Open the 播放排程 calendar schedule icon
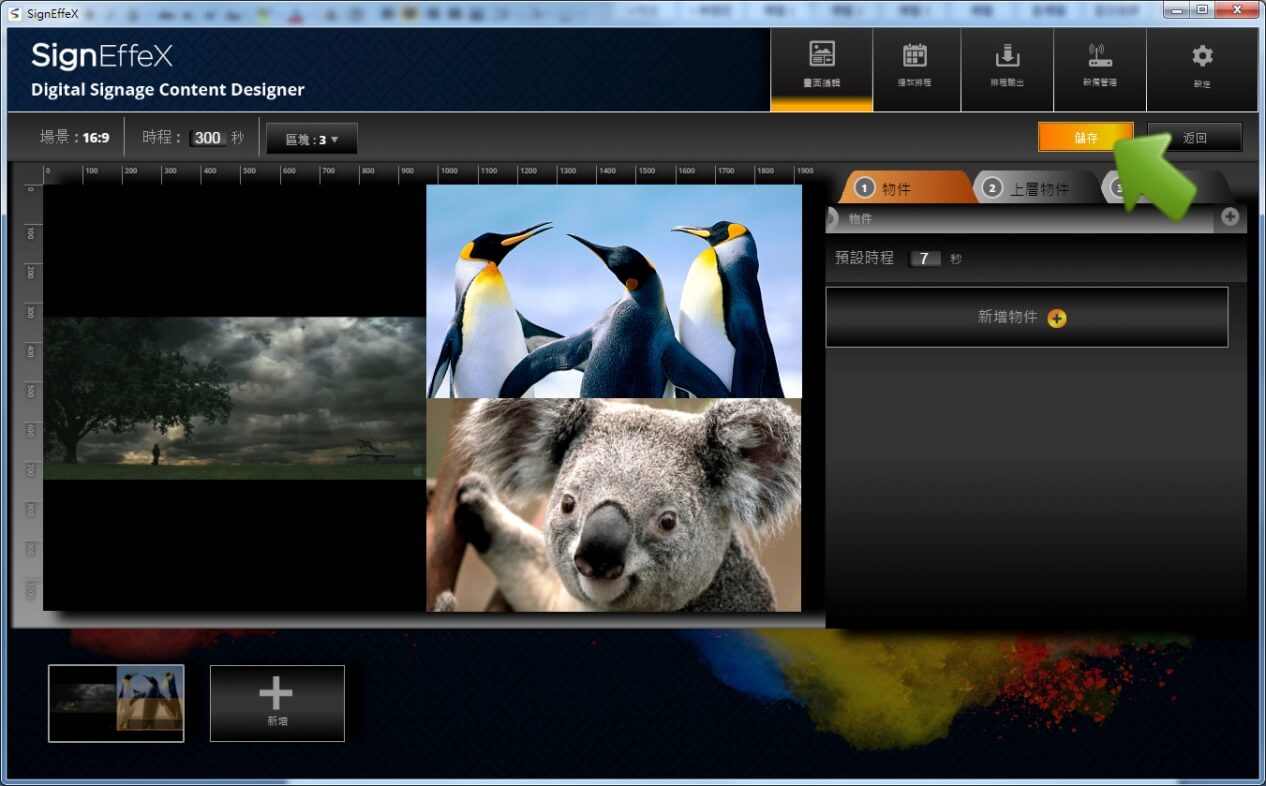This screenshot has height=786, width=1266. click(914, 56)
